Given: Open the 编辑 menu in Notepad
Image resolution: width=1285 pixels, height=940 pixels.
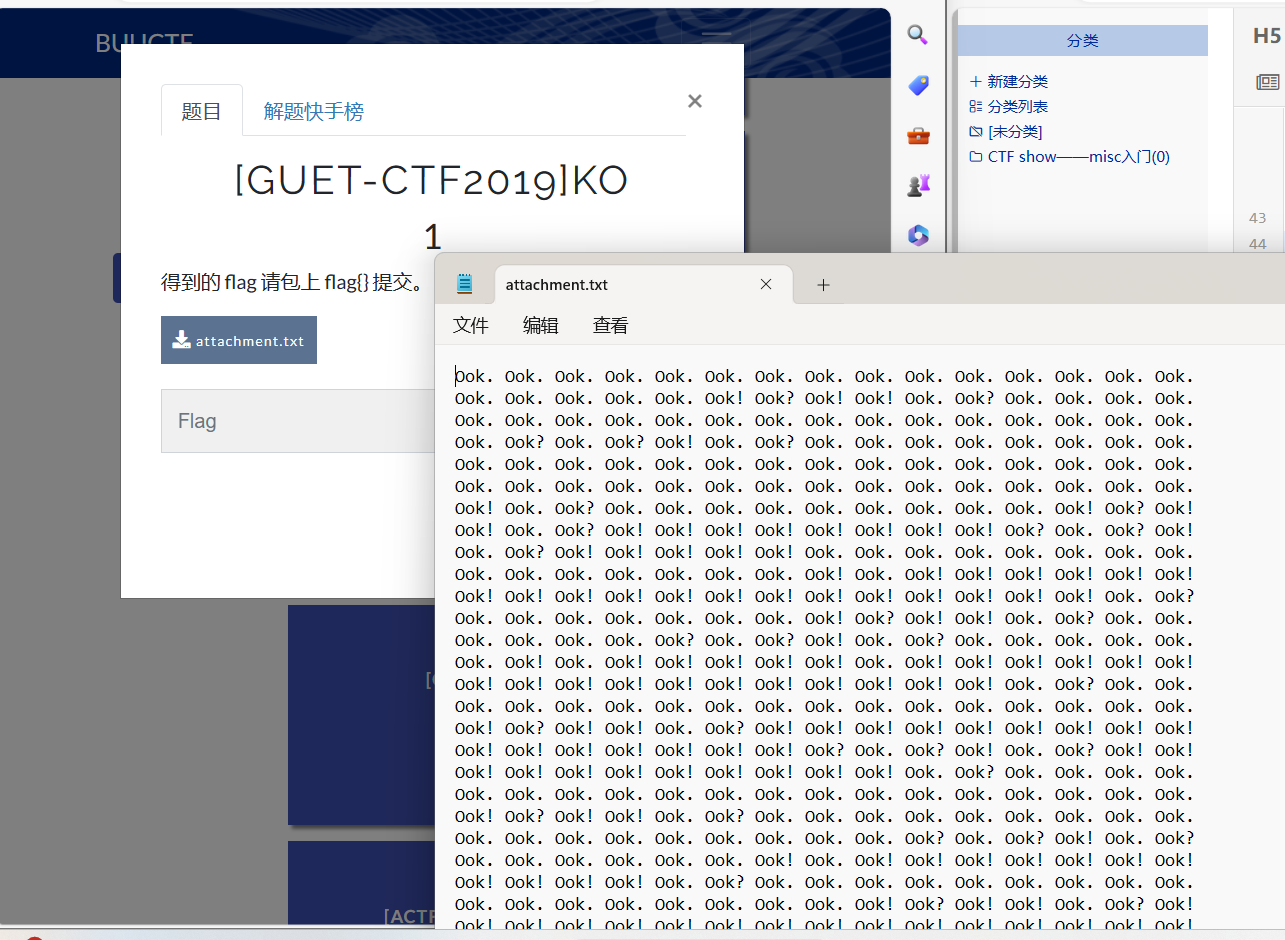Looking at the screenshot, I should [x=541, y=325].
